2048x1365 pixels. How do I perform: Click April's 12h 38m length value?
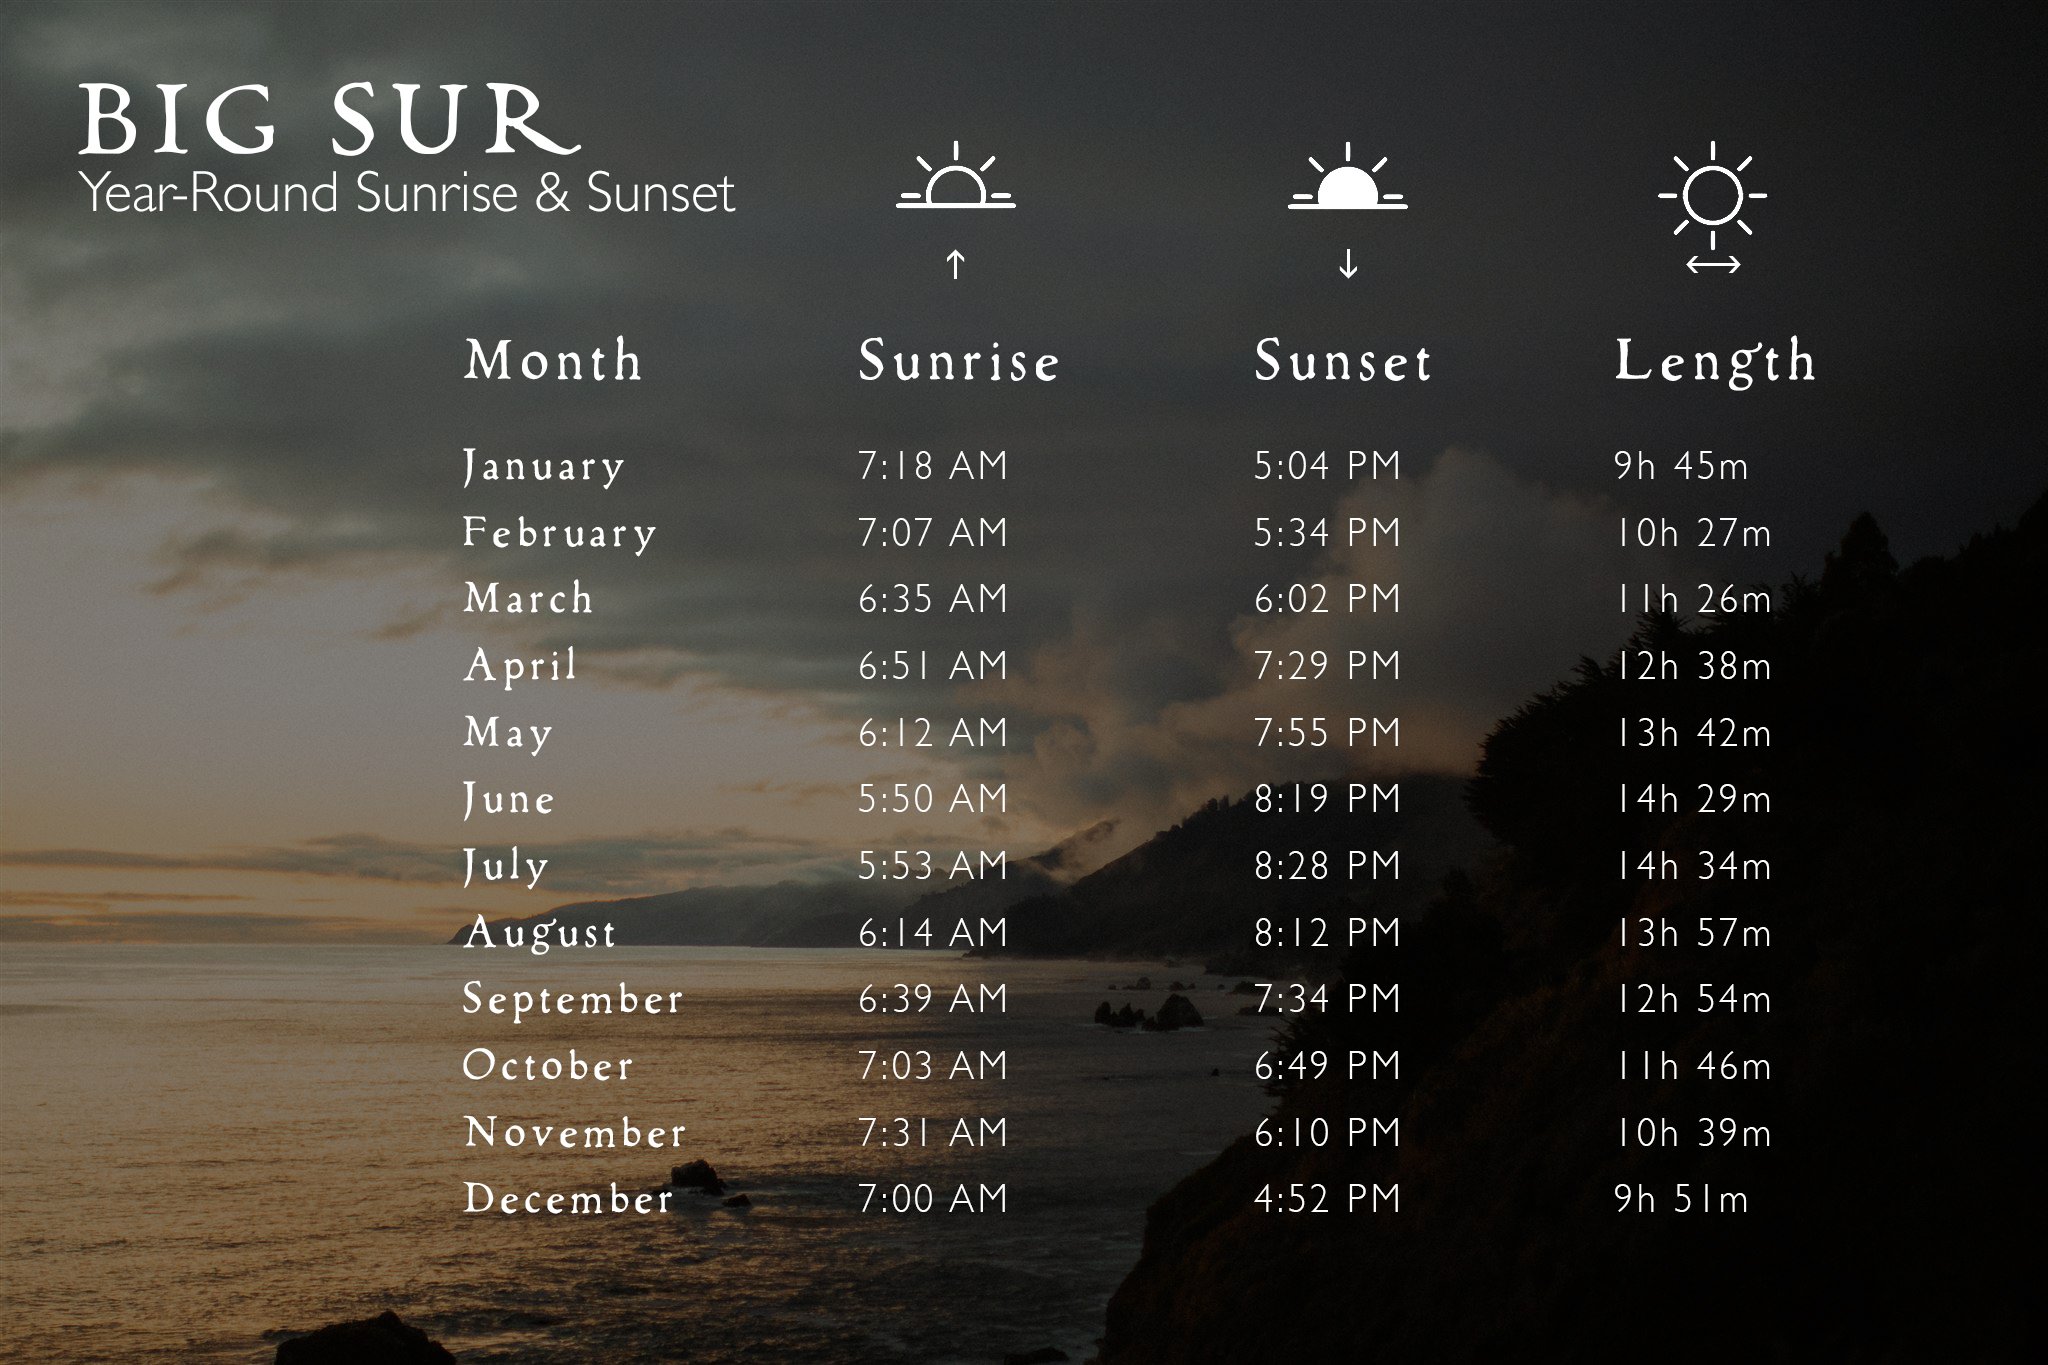[1692, 666]
